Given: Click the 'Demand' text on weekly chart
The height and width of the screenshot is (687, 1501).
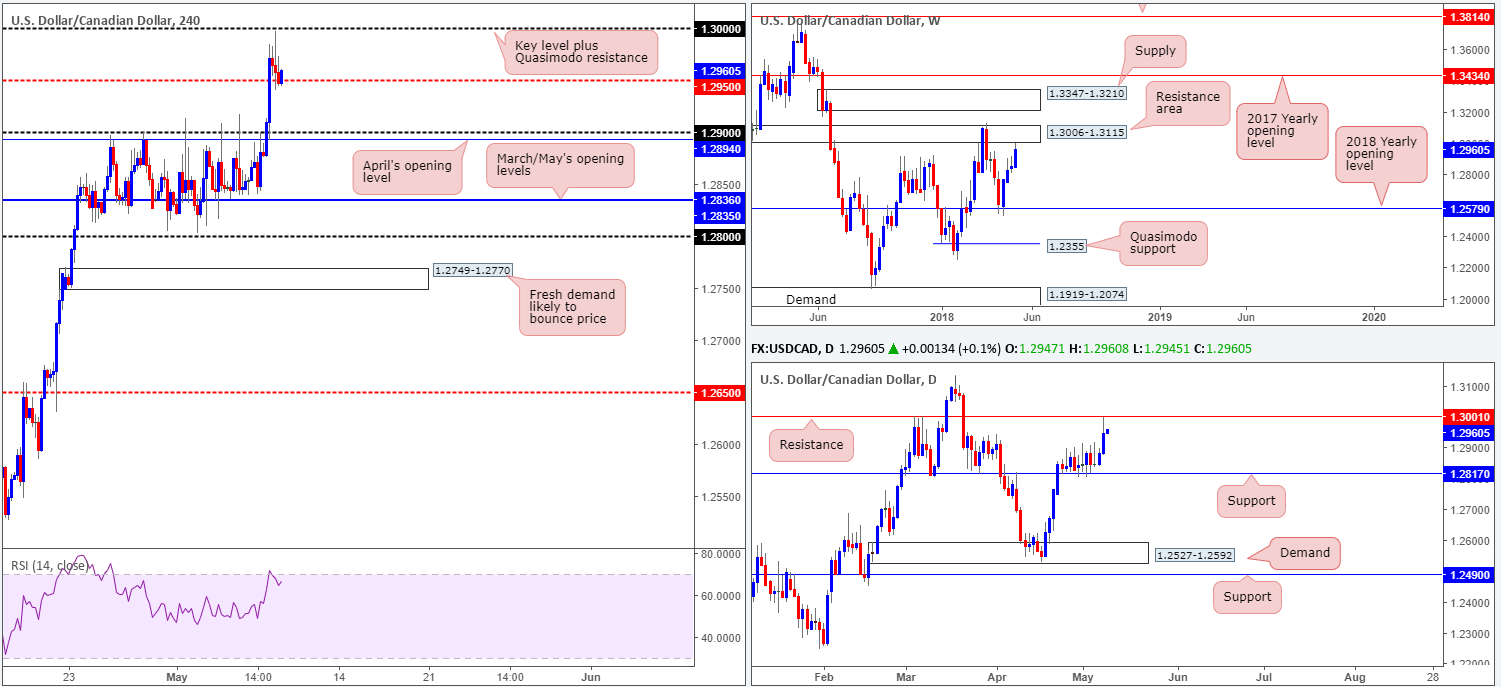Looking at the screenshot, I should (811, 299).
